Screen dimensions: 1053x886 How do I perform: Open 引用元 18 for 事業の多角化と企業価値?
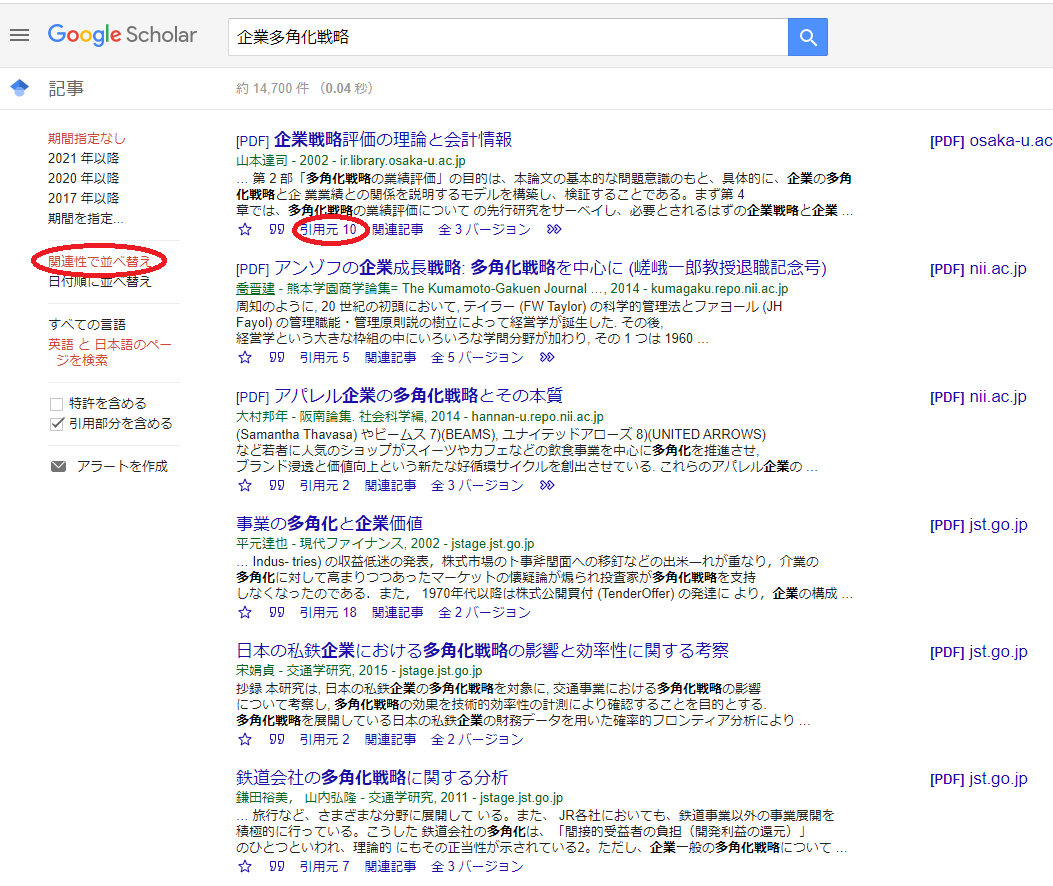click(x=328, y=613)
